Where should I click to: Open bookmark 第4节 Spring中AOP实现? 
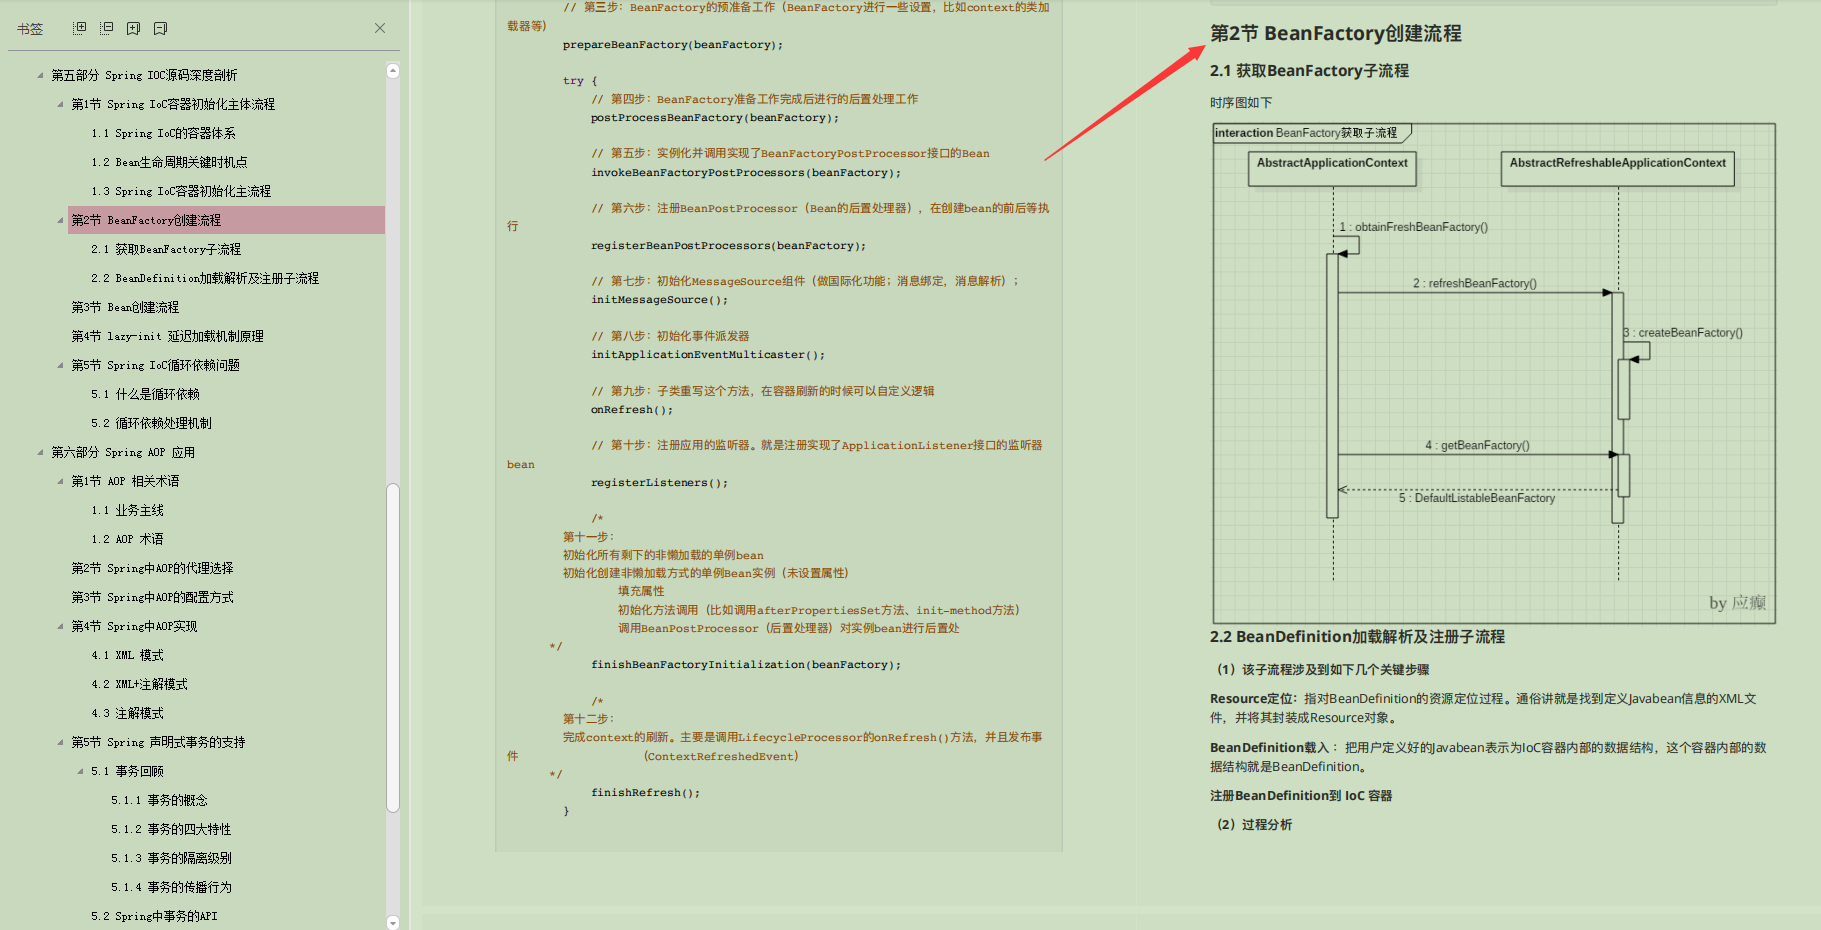click(x=134, y=626)
